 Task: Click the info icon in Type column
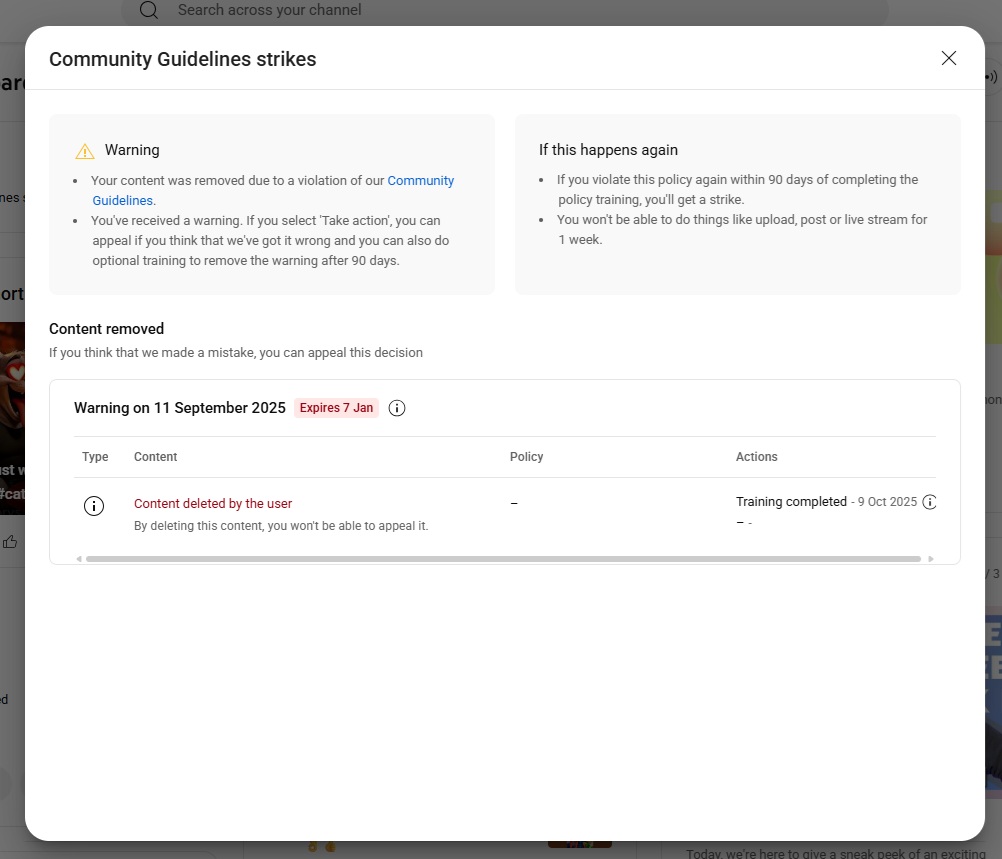(x=94, y=506)
